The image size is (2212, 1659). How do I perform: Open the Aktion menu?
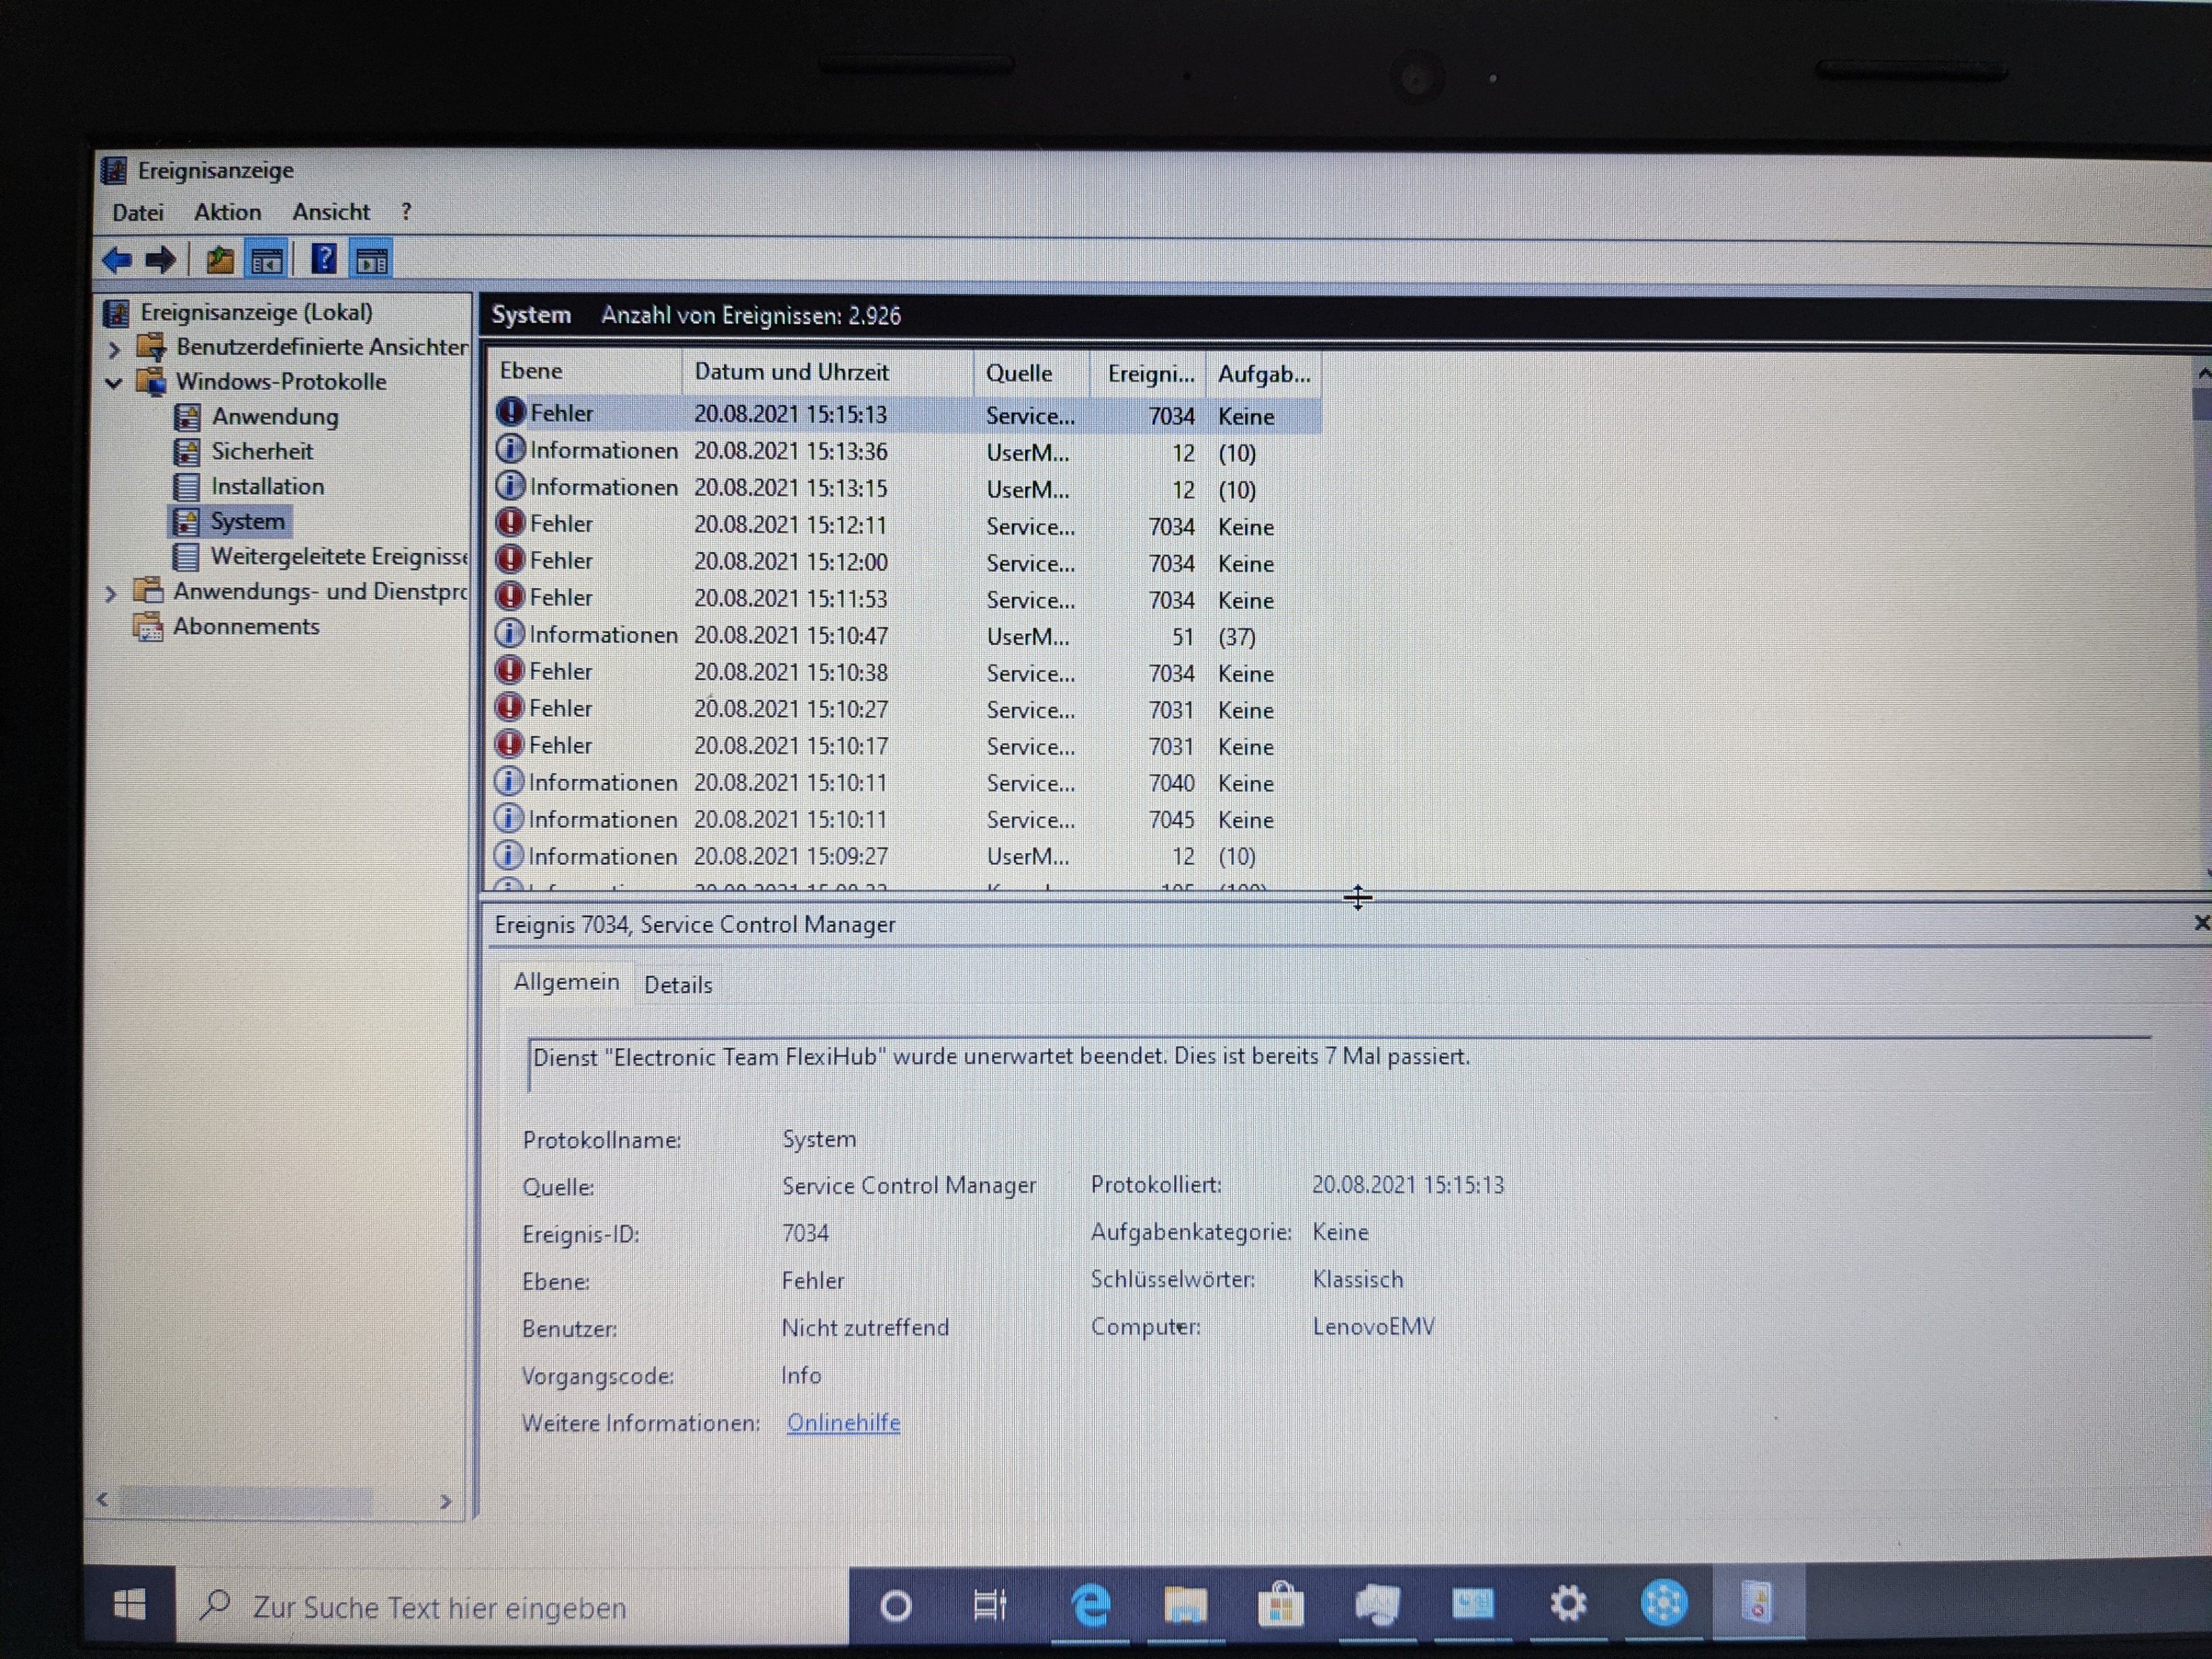(x=227, y=212)
